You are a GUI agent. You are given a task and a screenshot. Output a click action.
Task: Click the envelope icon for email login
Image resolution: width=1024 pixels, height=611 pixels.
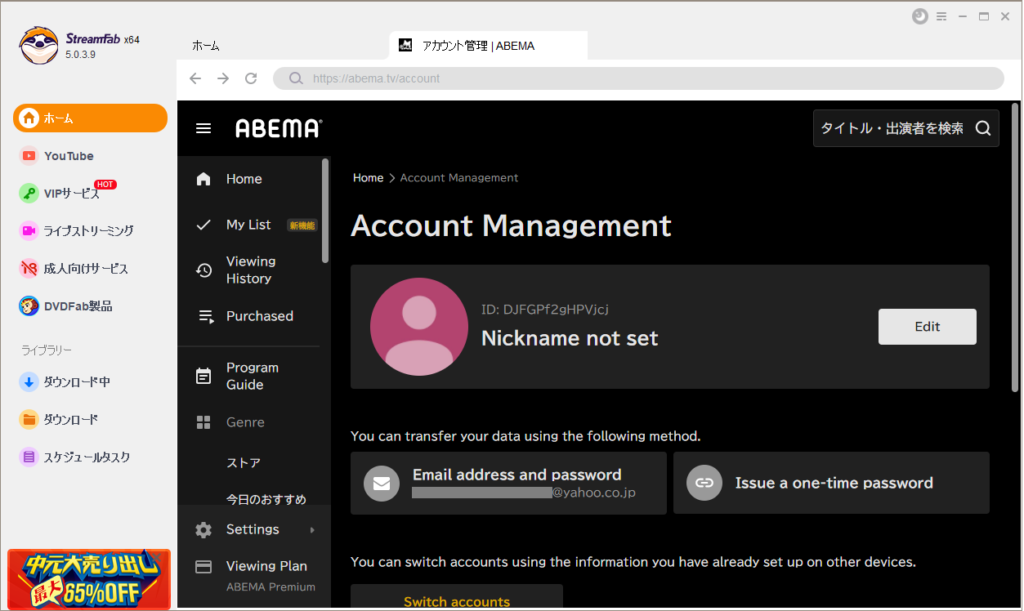pyautogui.click(x=381, y=484)
